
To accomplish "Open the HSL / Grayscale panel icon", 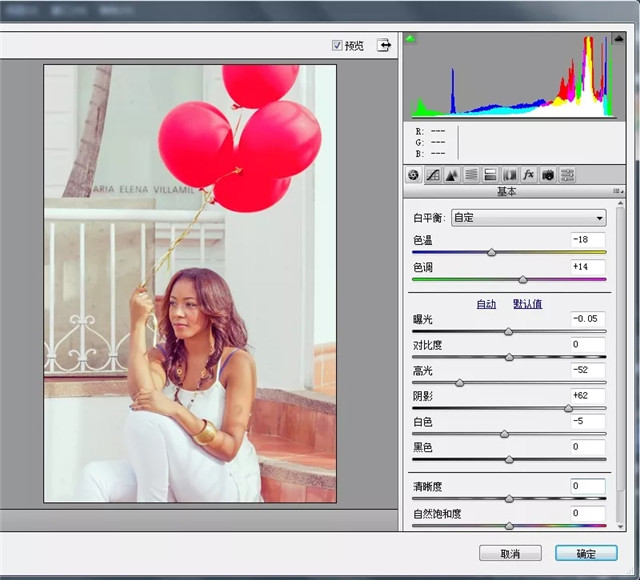I will coord(471,175).
